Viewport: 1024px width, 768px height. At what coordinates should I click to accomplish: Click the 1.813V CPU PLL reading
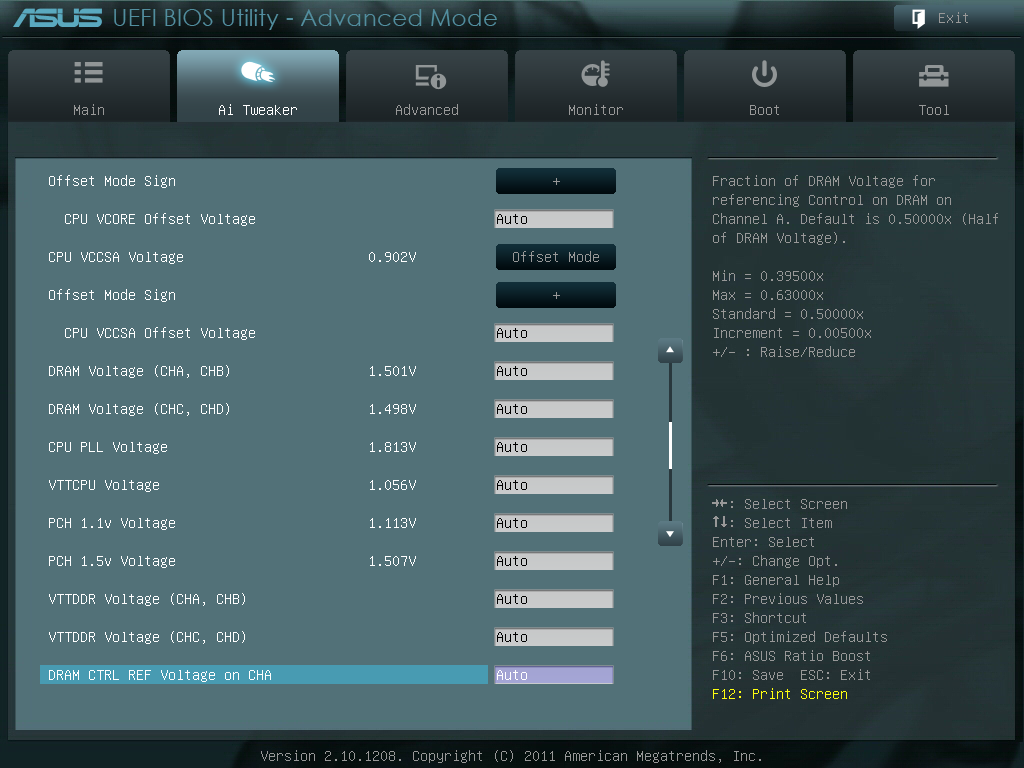tap(392, 447)
